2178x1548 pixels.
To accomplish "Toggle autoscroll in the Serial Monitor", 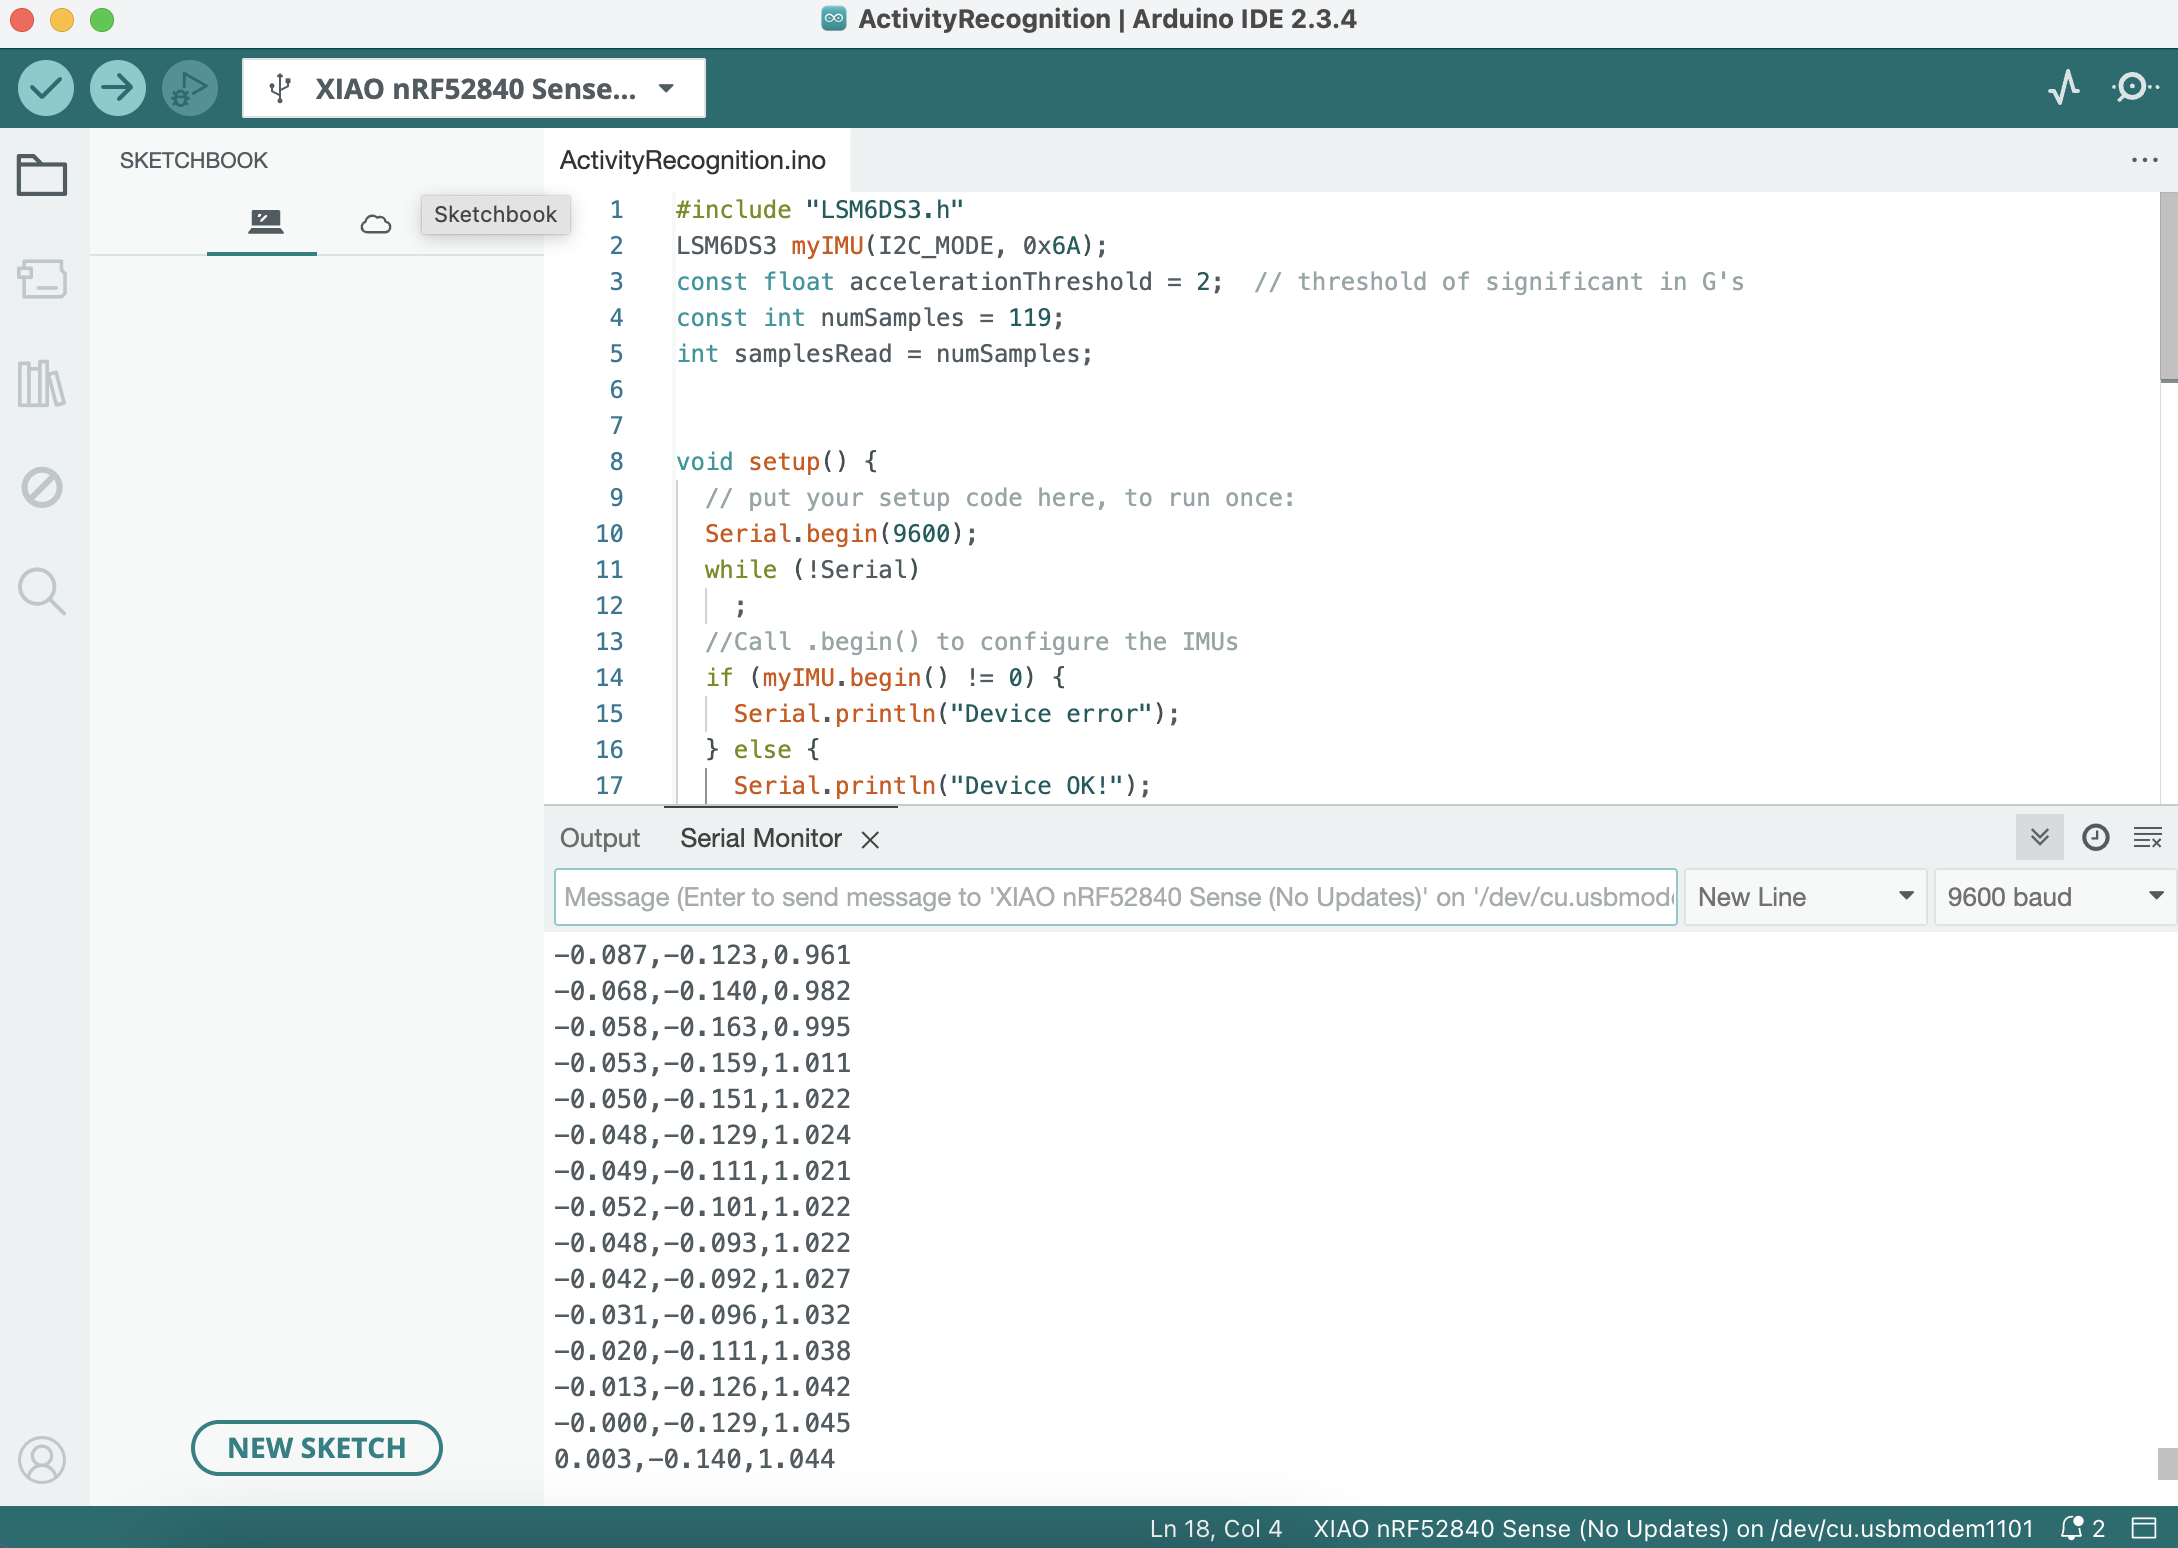I will [x=2040, y=837].
